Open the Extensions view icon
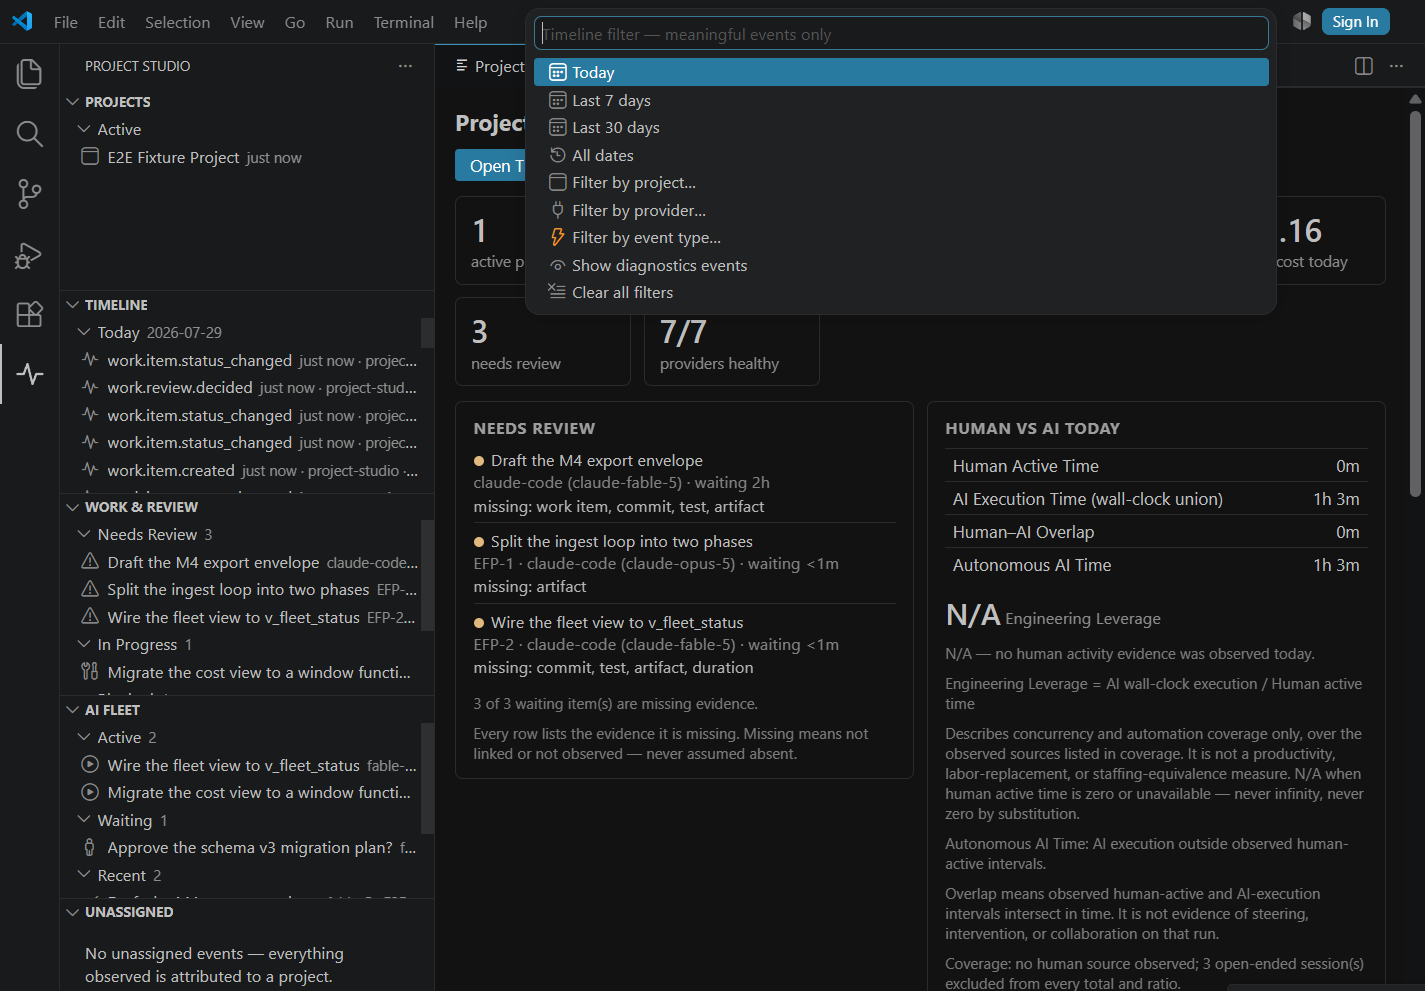This screenshot has height=991, width=1425. (30, 314)
